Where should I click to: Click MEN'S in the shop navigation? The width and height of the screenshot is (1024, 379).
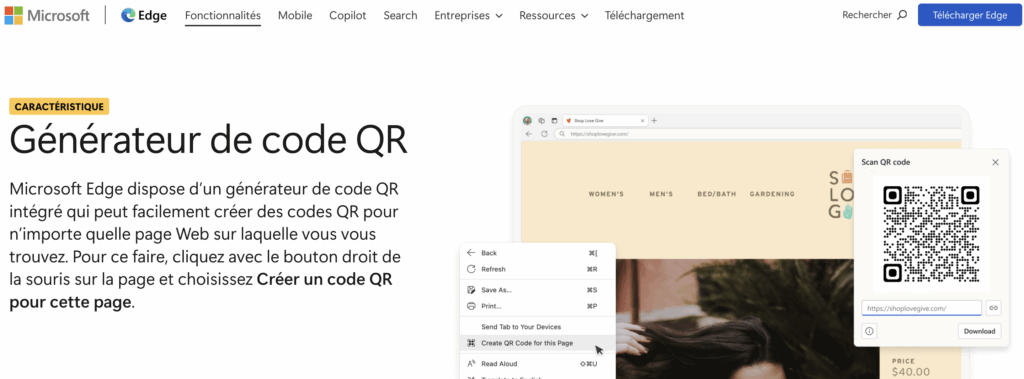[661, 194]
